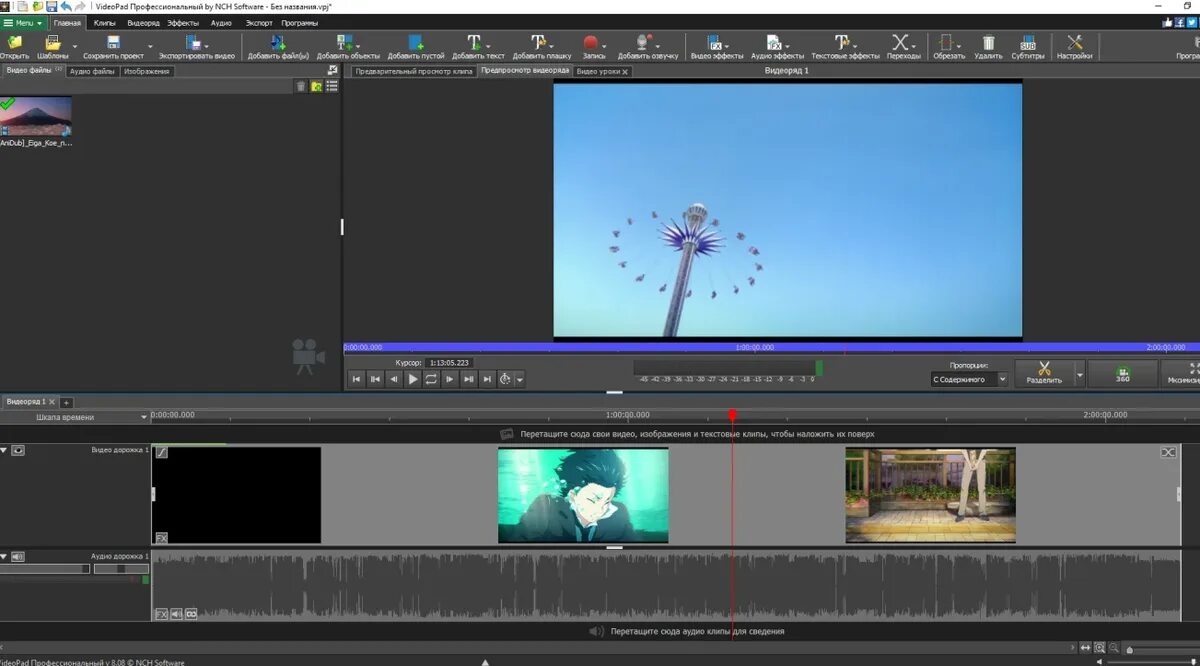Open the green Menu dropdown

[x=23, y=22]
